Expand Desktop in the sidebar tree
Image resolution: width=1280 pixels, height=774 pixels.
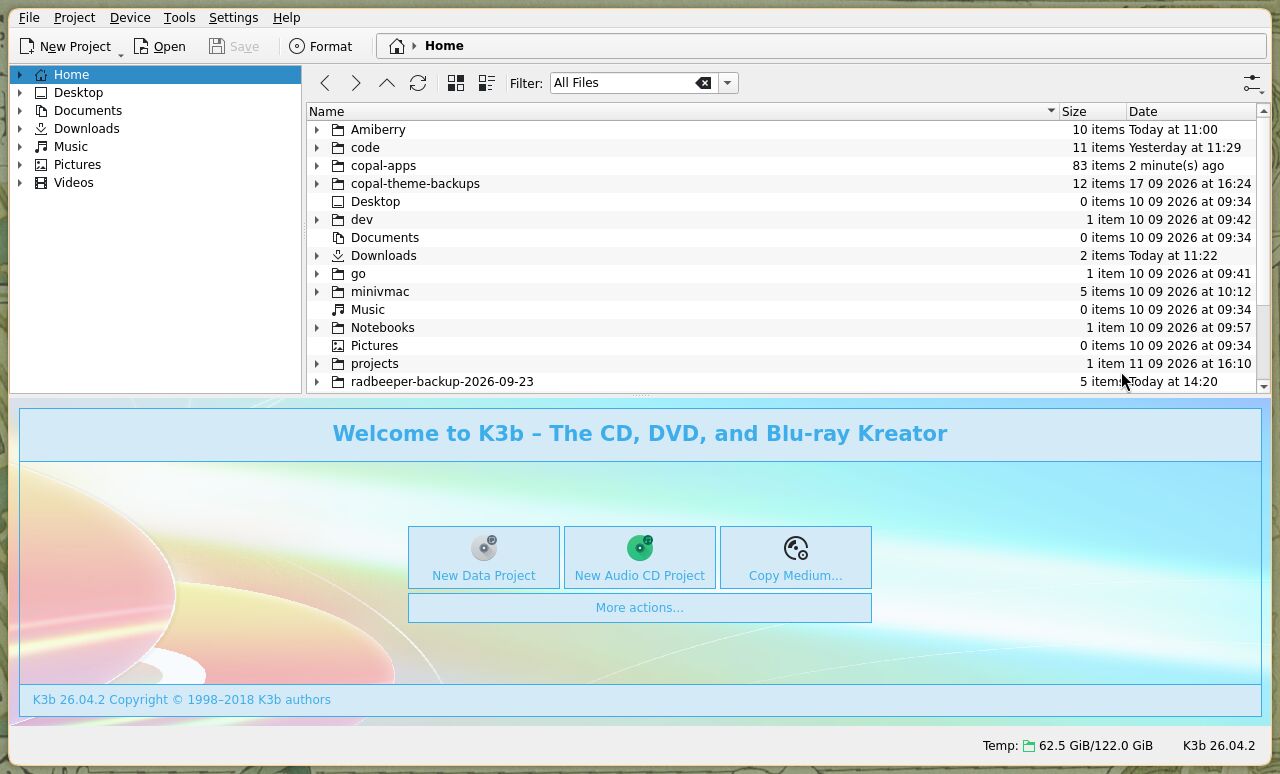pos(20,93)
